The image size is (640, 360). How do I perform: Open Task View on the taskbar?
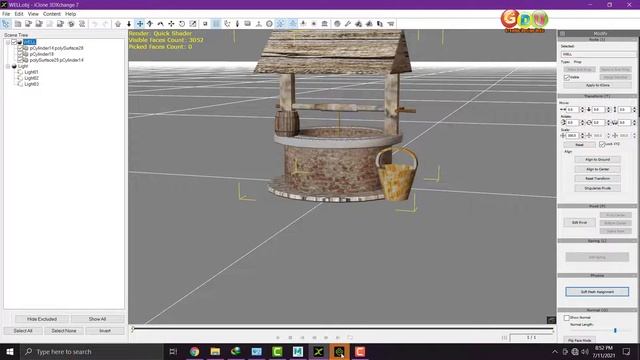coord(173,351)
